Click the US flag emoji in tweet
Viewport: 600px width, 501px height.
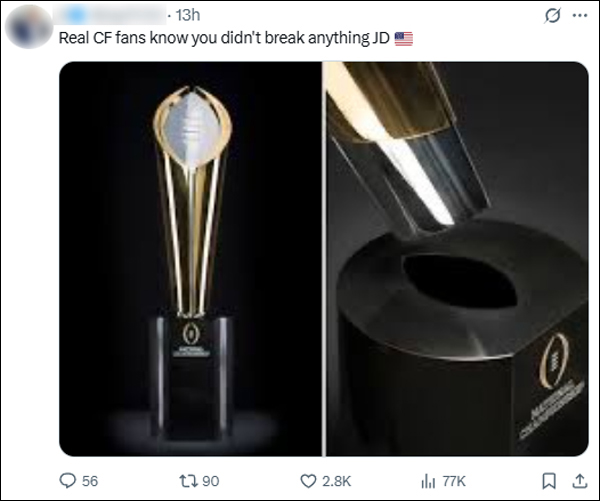(x=403, y=39)
